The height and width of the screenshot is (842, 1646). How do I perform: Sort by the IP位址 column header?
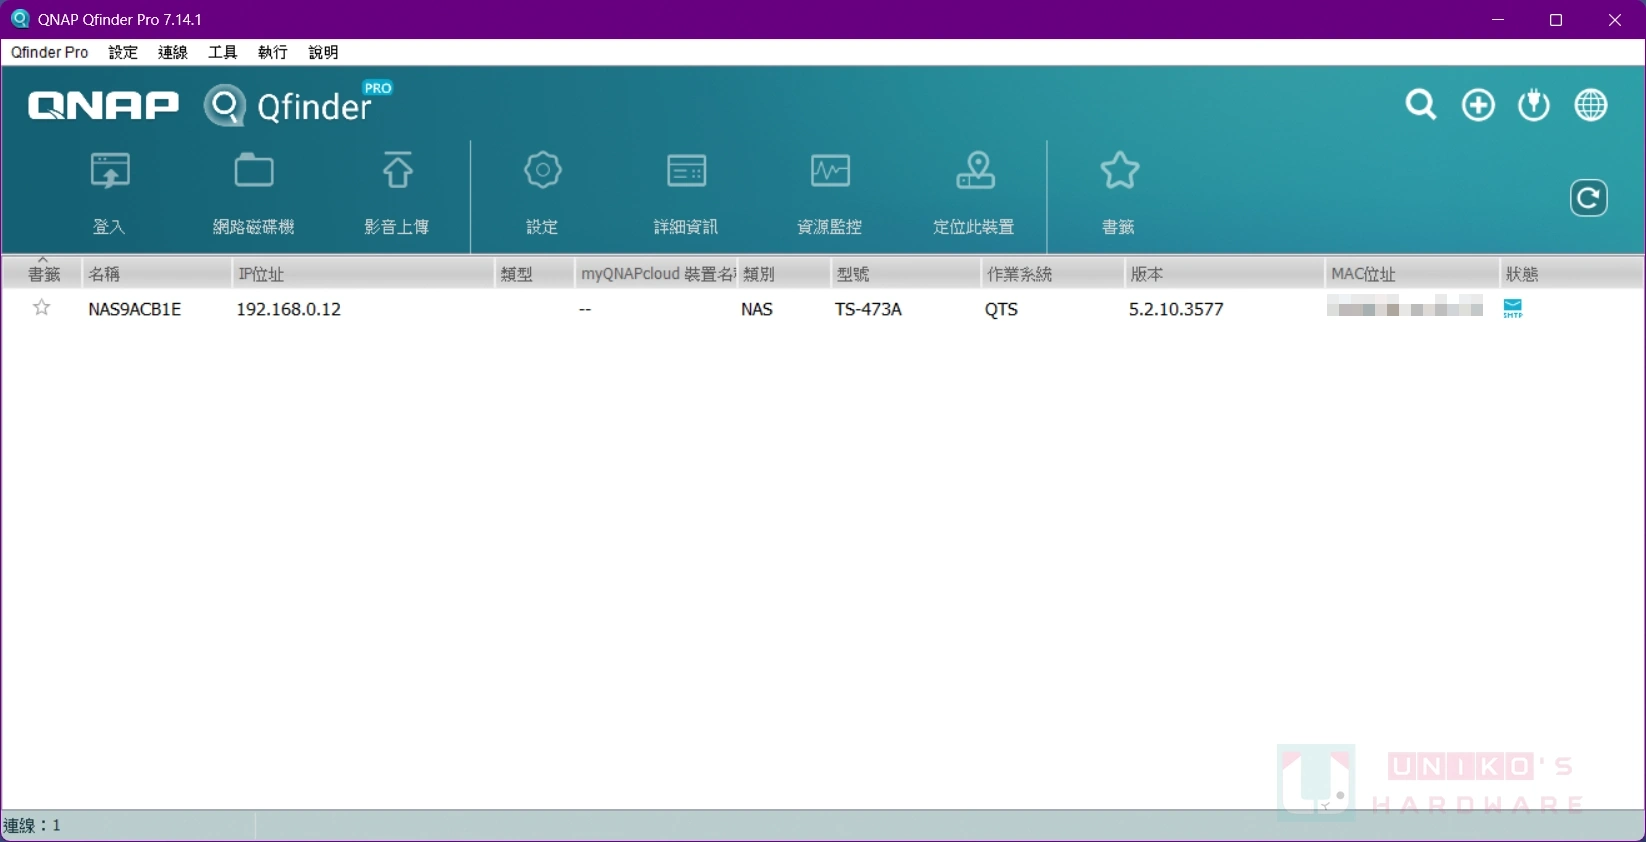363,273
